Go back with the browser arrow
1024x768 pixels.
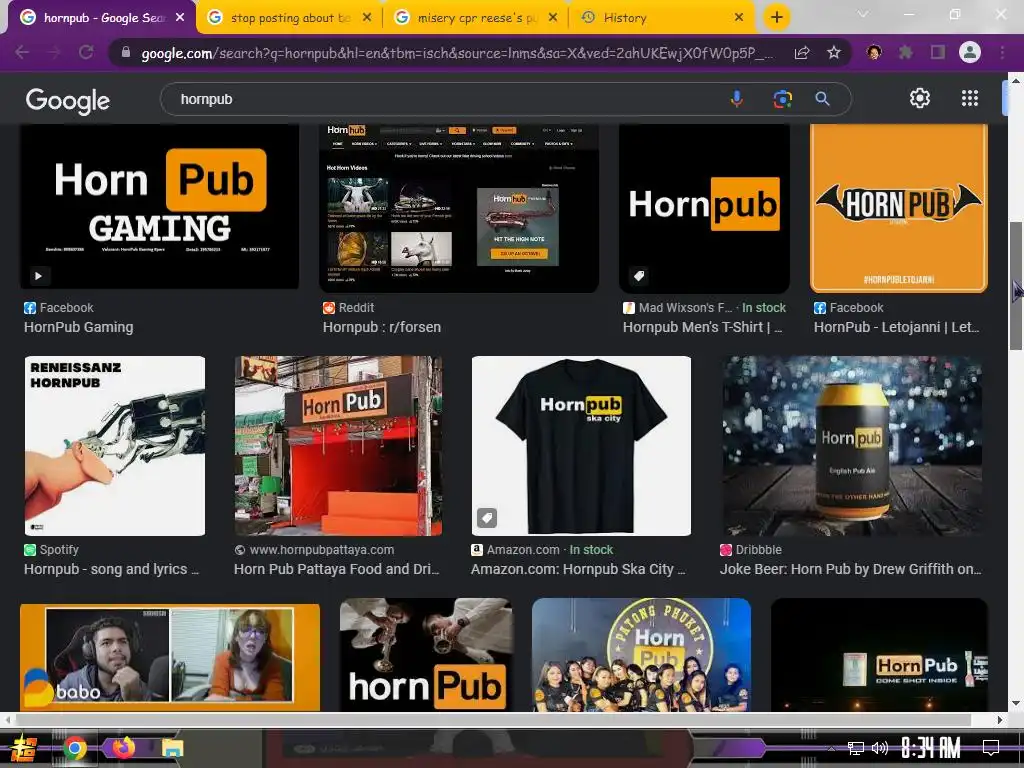pos(22,52)
